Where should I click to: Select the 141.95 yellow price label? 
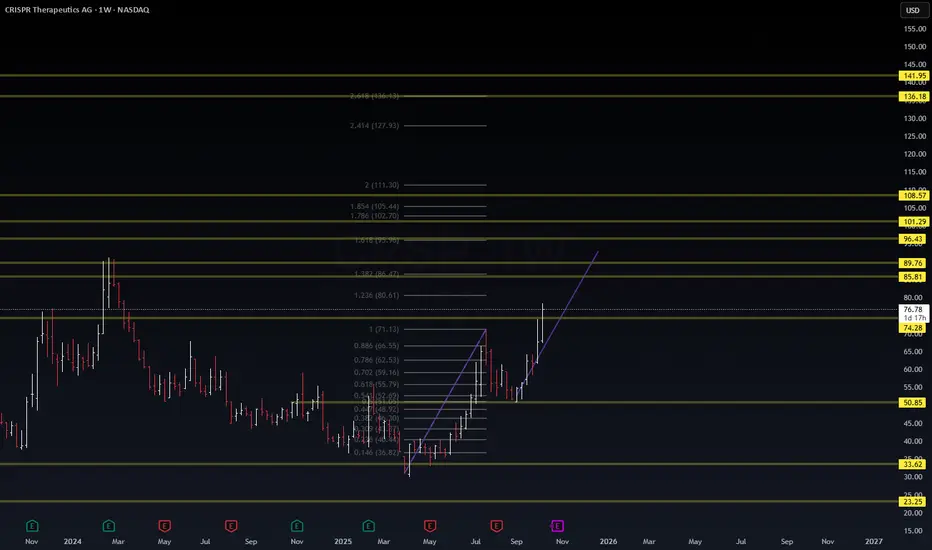point(914,76)
